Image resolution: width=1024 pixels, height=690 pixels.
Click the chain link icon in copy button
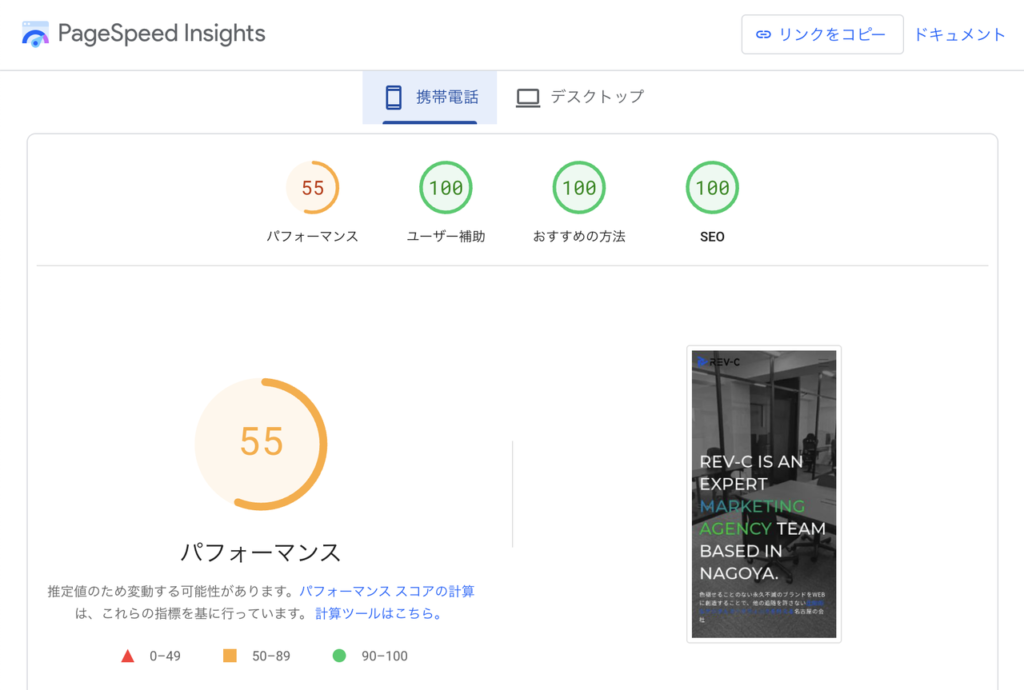coord(763,35)
